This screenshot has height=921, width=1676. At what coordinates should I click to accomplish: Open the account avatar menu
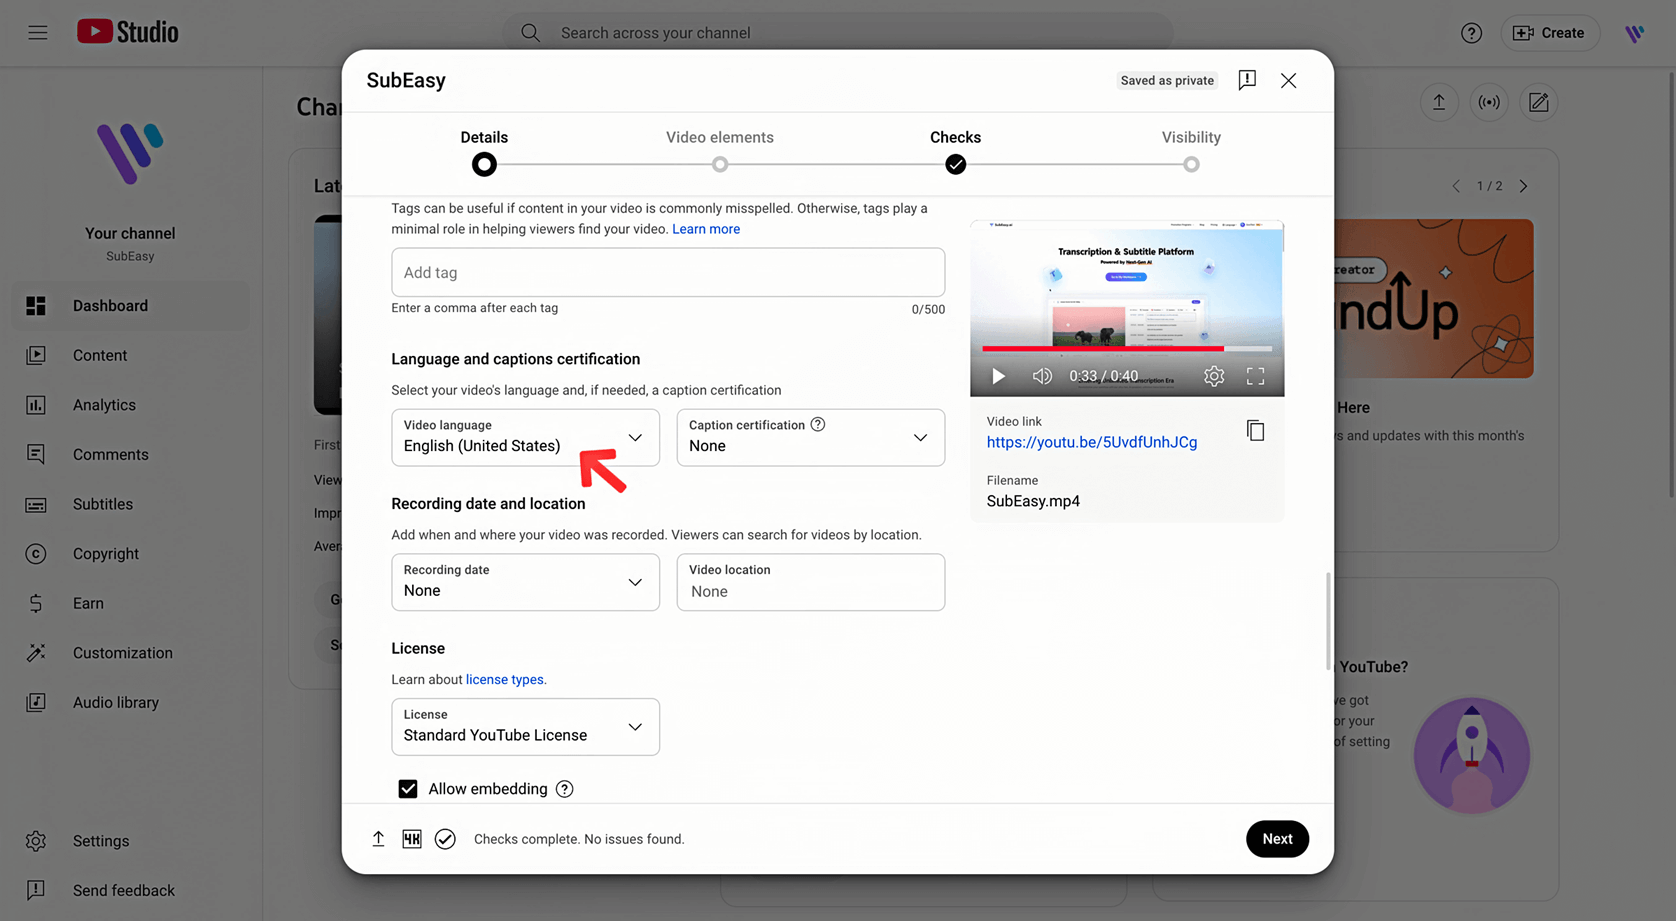click(1634, 33)
